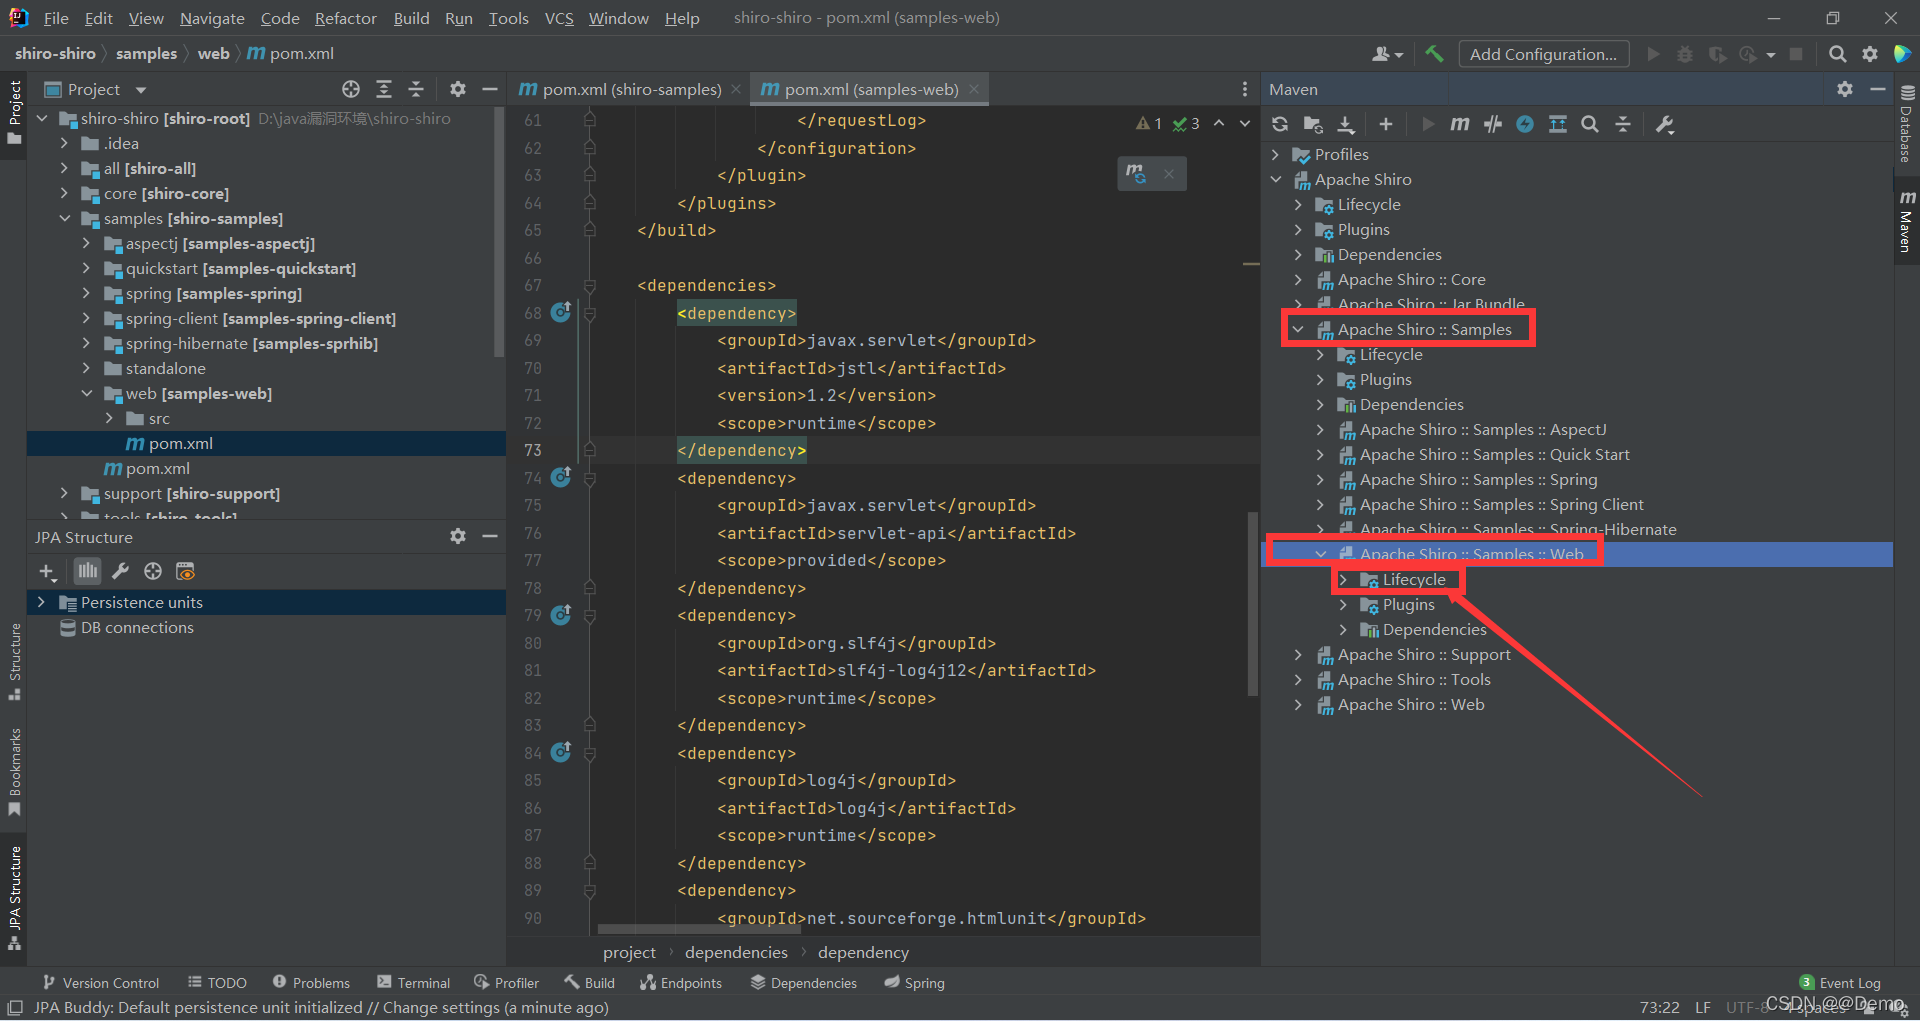Image resolution: width=1920 pixels, height=1021 pixels.
Task: Click Load Maven Changes floating icon
Action: [1136, 173]
